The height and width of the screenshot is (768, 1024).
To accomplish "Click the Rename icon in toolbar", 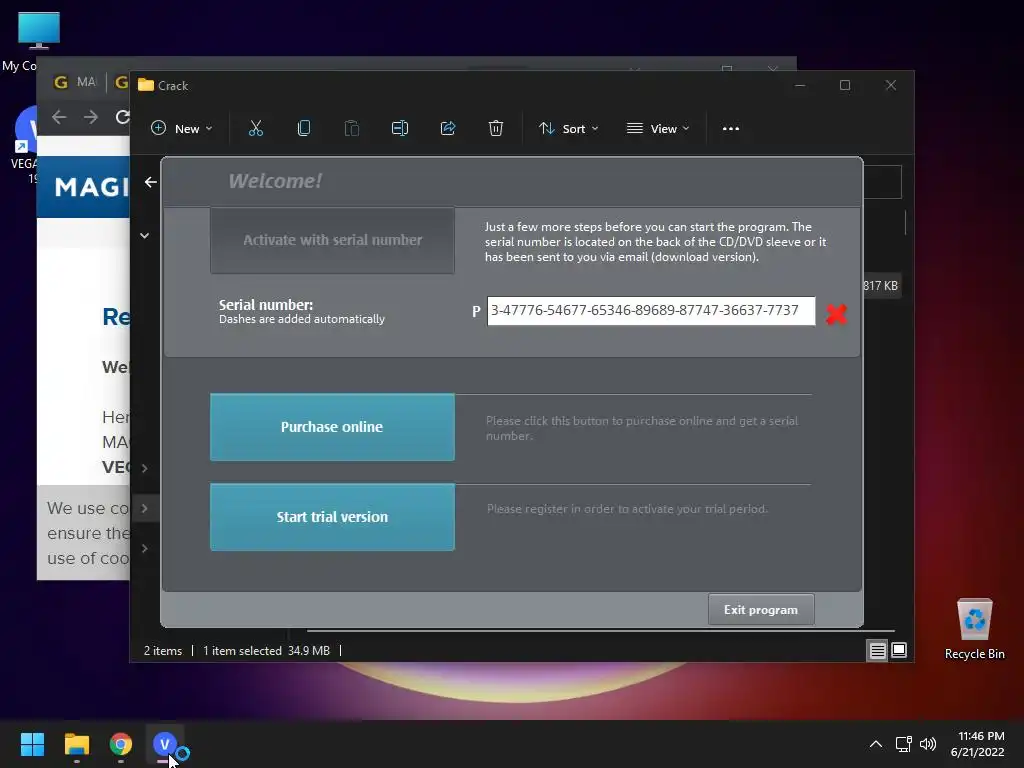I will (x=400, y=129).
